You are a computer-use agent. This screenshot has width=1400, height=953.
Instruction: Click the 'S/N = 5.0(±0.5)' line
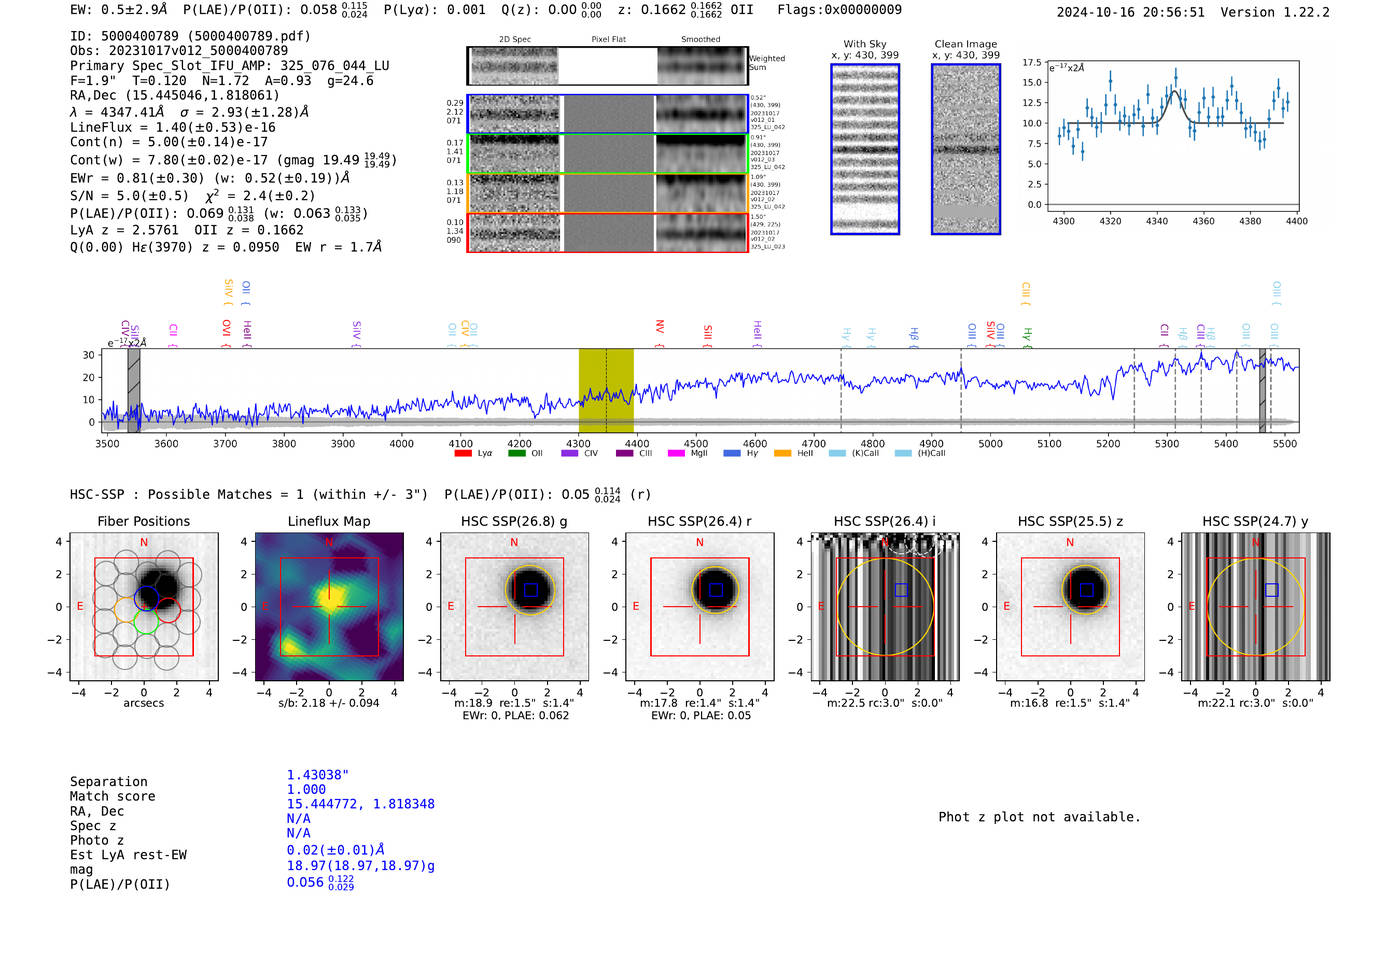tap(130, 196)
